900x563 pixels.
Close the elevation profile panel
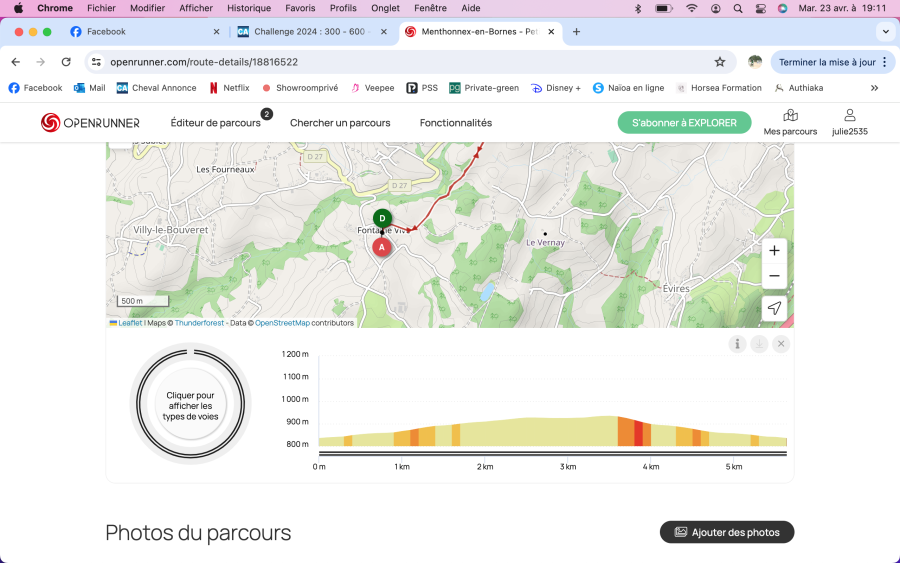pyautogui.click(x=781, y=344)
